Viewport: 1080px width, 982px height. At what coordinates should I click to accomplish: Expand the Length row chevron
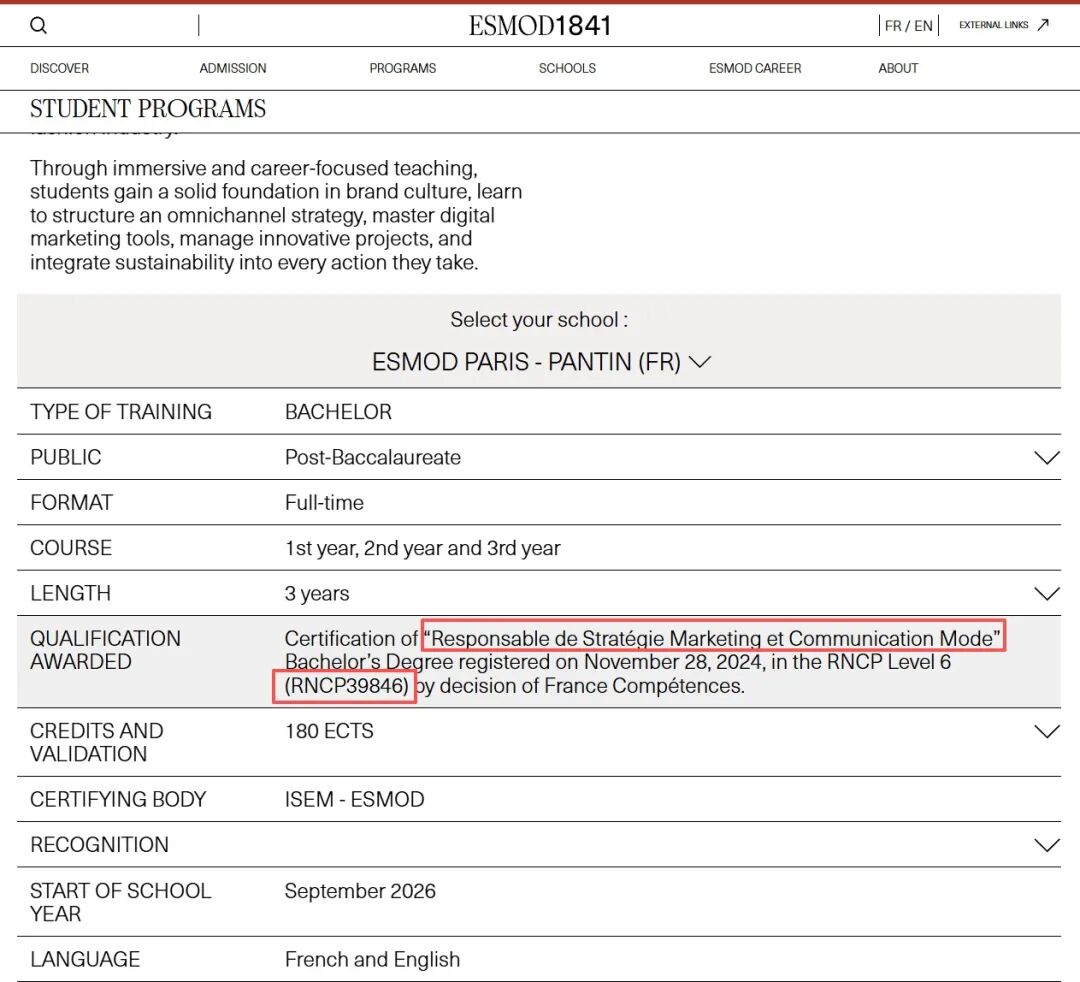1046,593
